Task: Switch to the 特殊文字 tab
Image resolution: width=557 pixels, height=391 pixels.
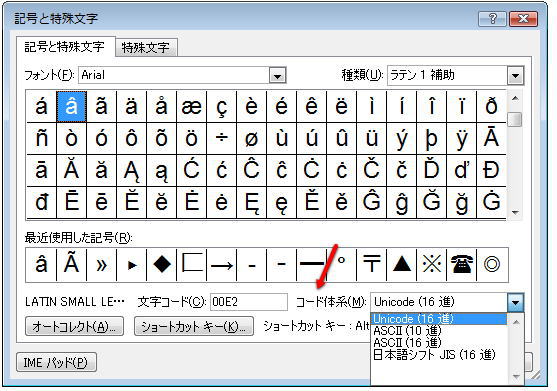Action: tap(146, 47)
